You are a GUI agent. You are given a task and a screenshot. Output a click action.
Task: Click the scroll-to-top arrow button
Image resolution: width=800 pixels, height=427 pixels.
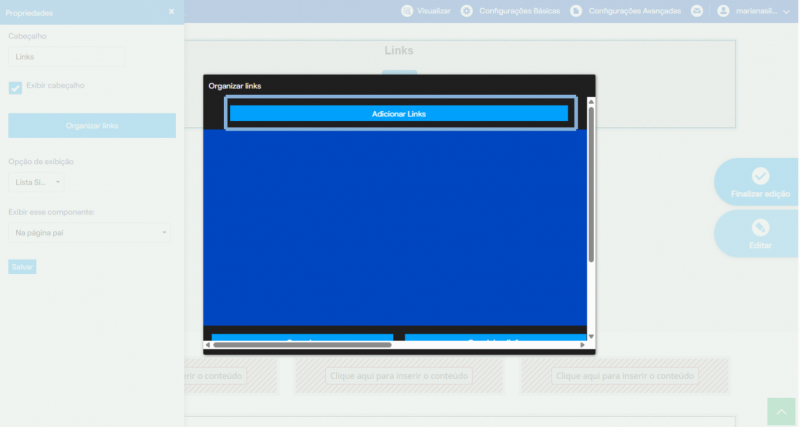click(781, 411)
